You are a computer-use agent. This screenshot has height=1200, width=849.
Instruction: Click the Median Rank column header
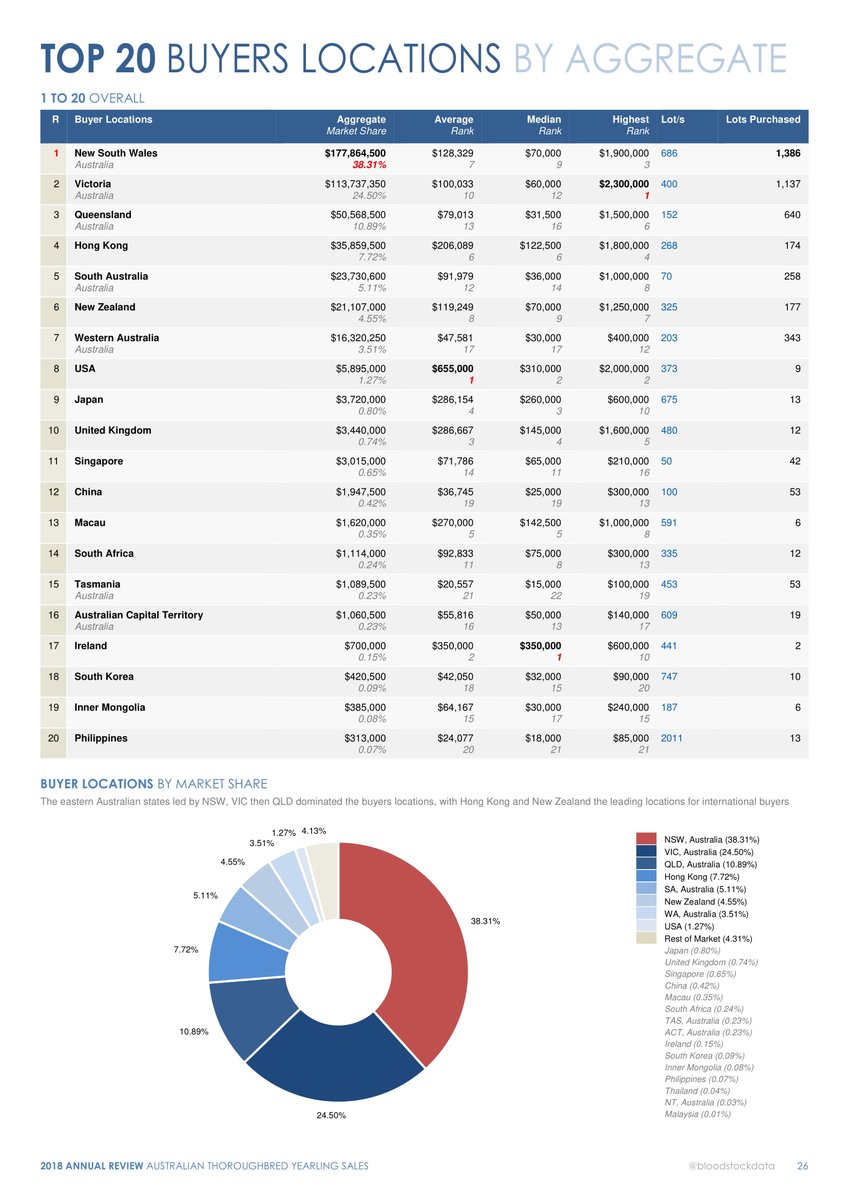tap(544, 125)
